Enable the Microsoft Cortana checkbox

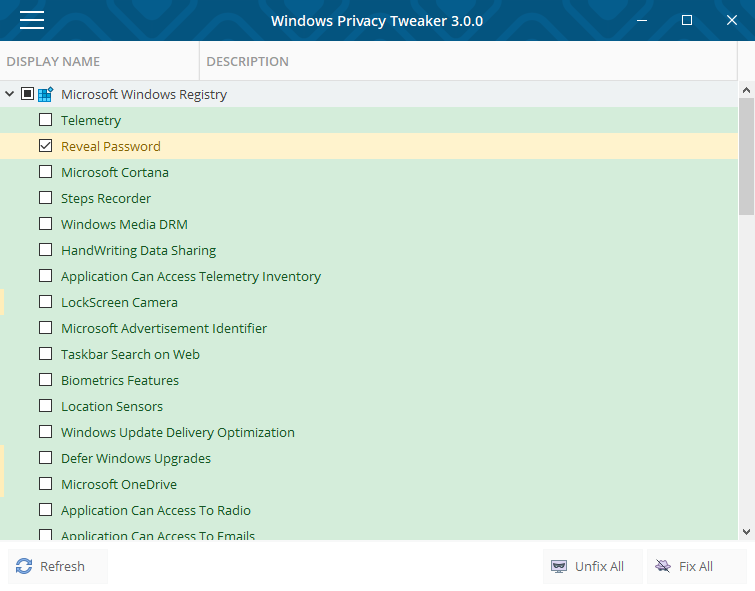tap(45, 172)
